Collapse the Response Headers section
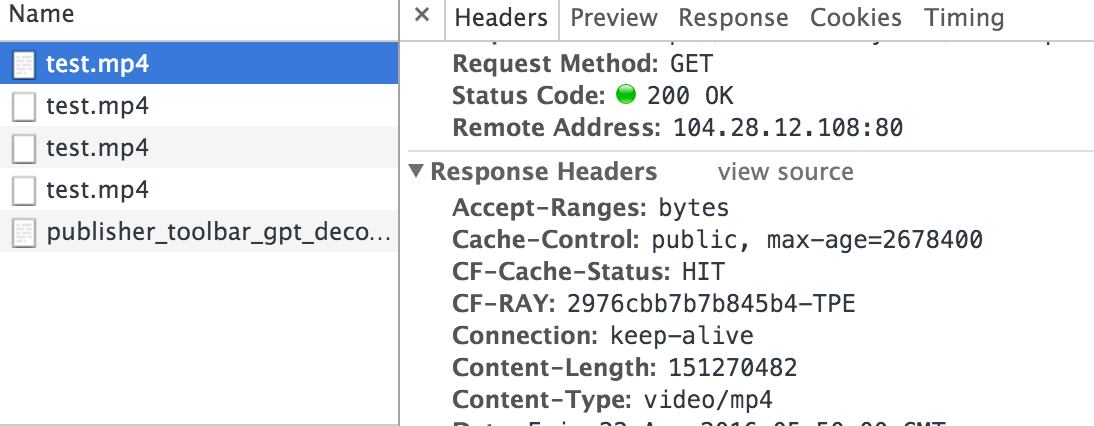1094x426 pixels. 417,172
